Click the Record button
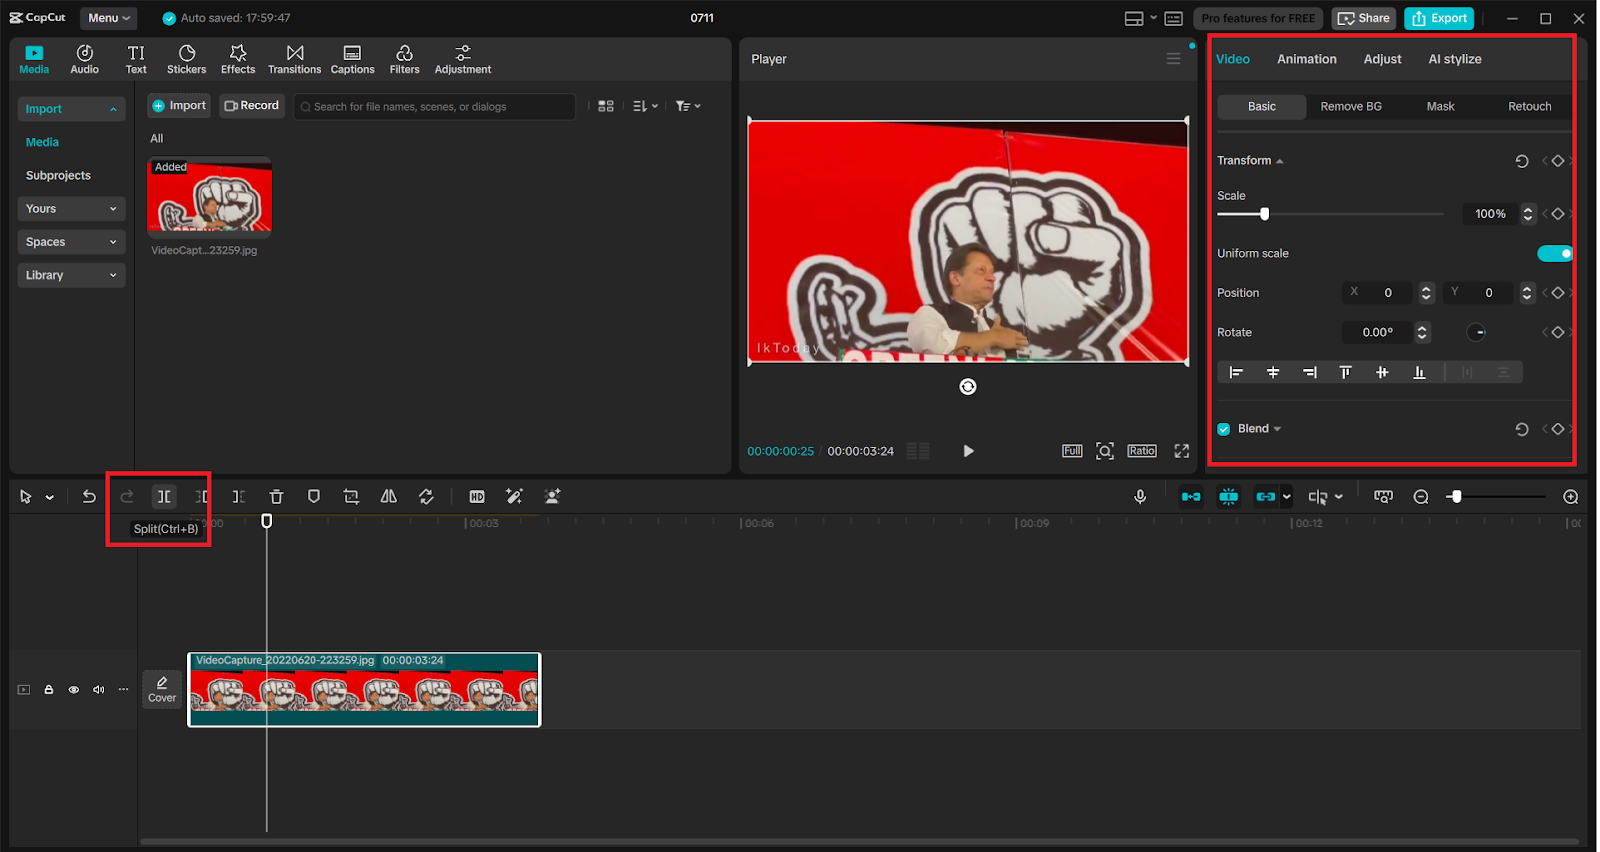The height and width of the screenshot is (852, 1600). (252, 106)
